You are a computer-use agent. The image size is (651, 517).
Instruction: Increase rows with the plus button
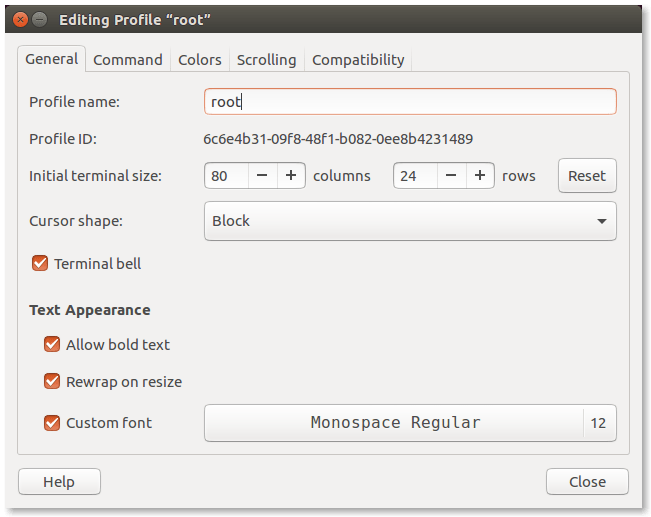click(x=480, y=176)
